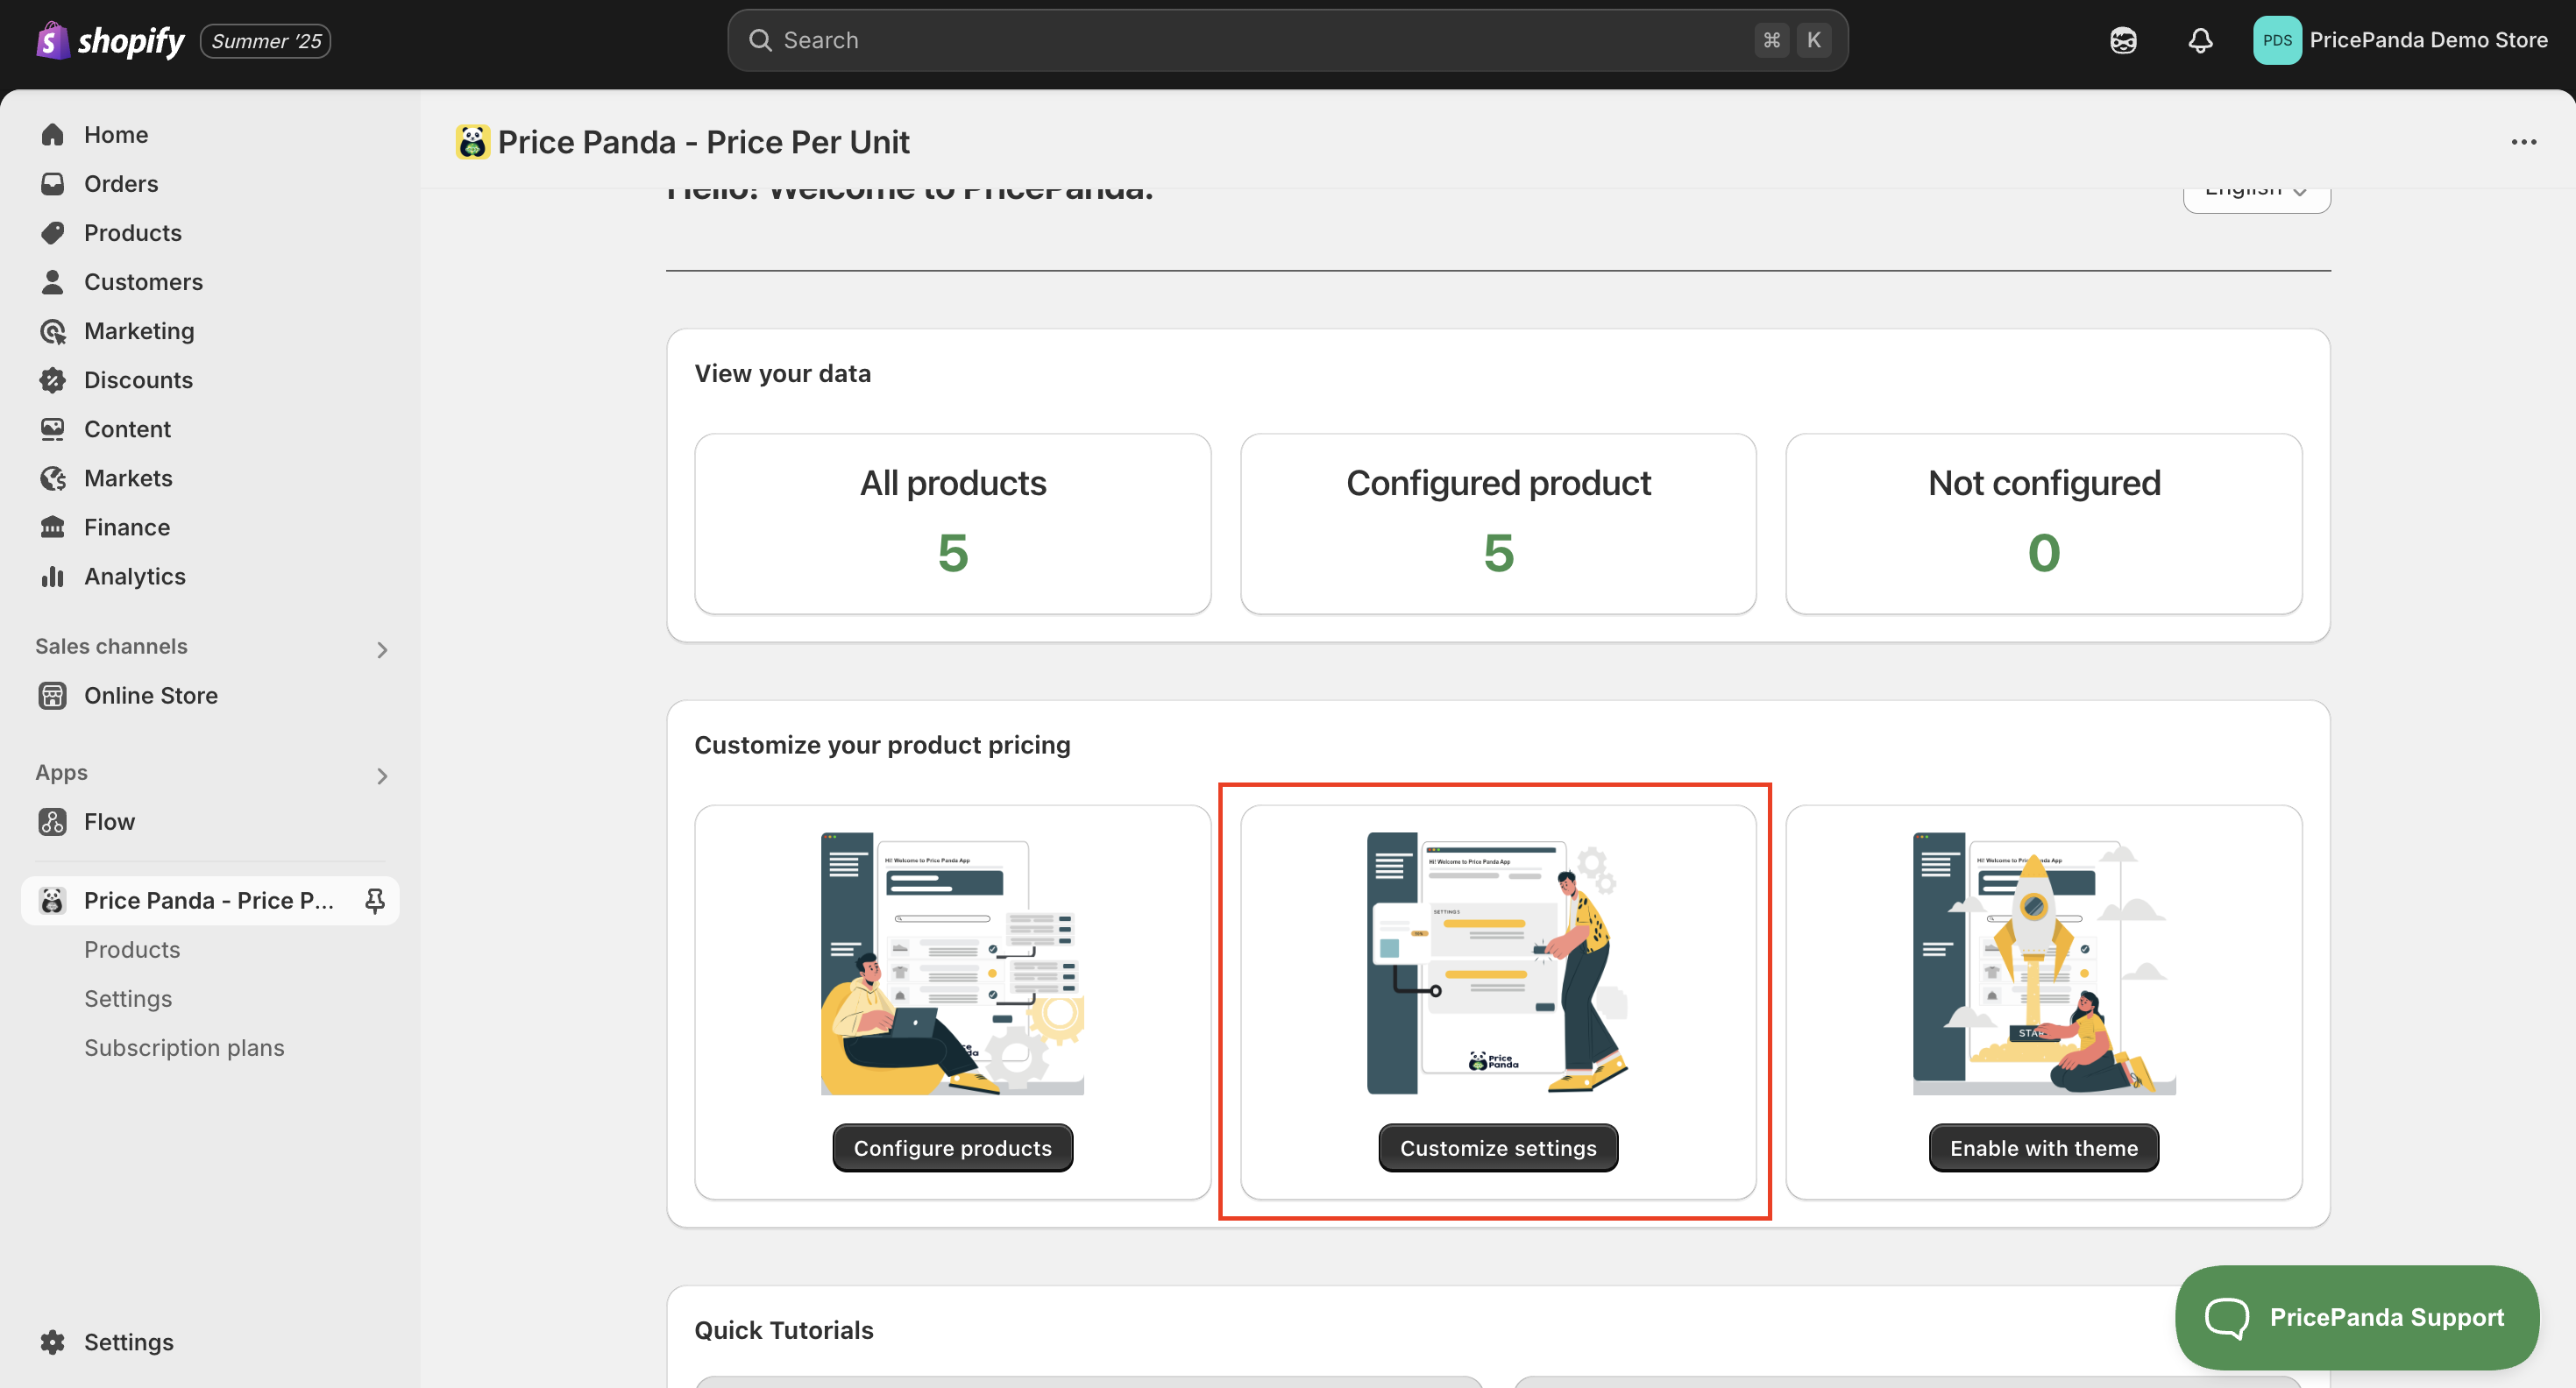Viewport: 2576px width, 1388px height.
Task: Open Subscription plans submenu item
Action: (x=184, y=1047)
